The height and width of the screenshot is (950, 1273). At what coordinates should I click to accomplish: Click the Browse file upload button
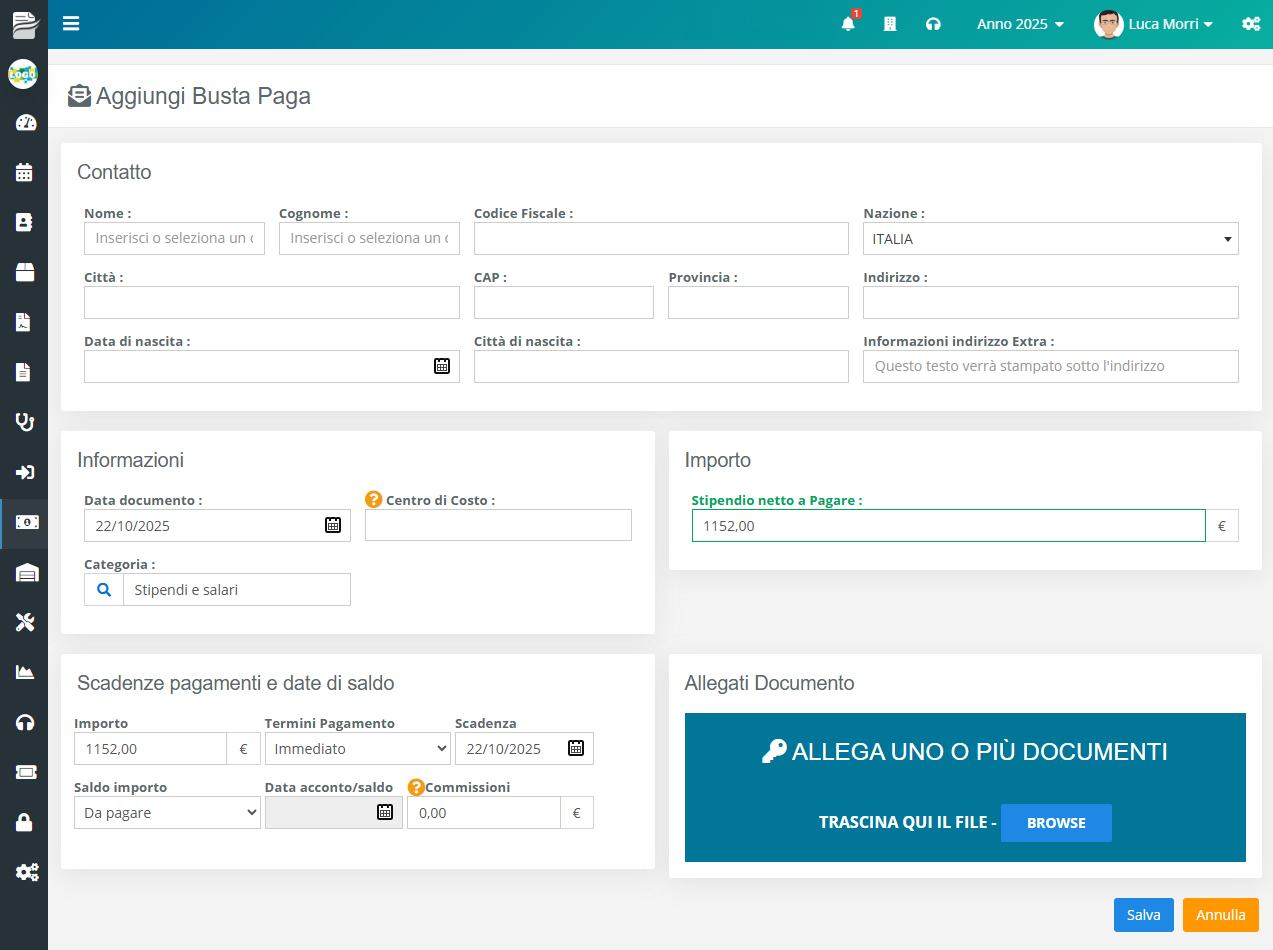[x=1055, y=823]
